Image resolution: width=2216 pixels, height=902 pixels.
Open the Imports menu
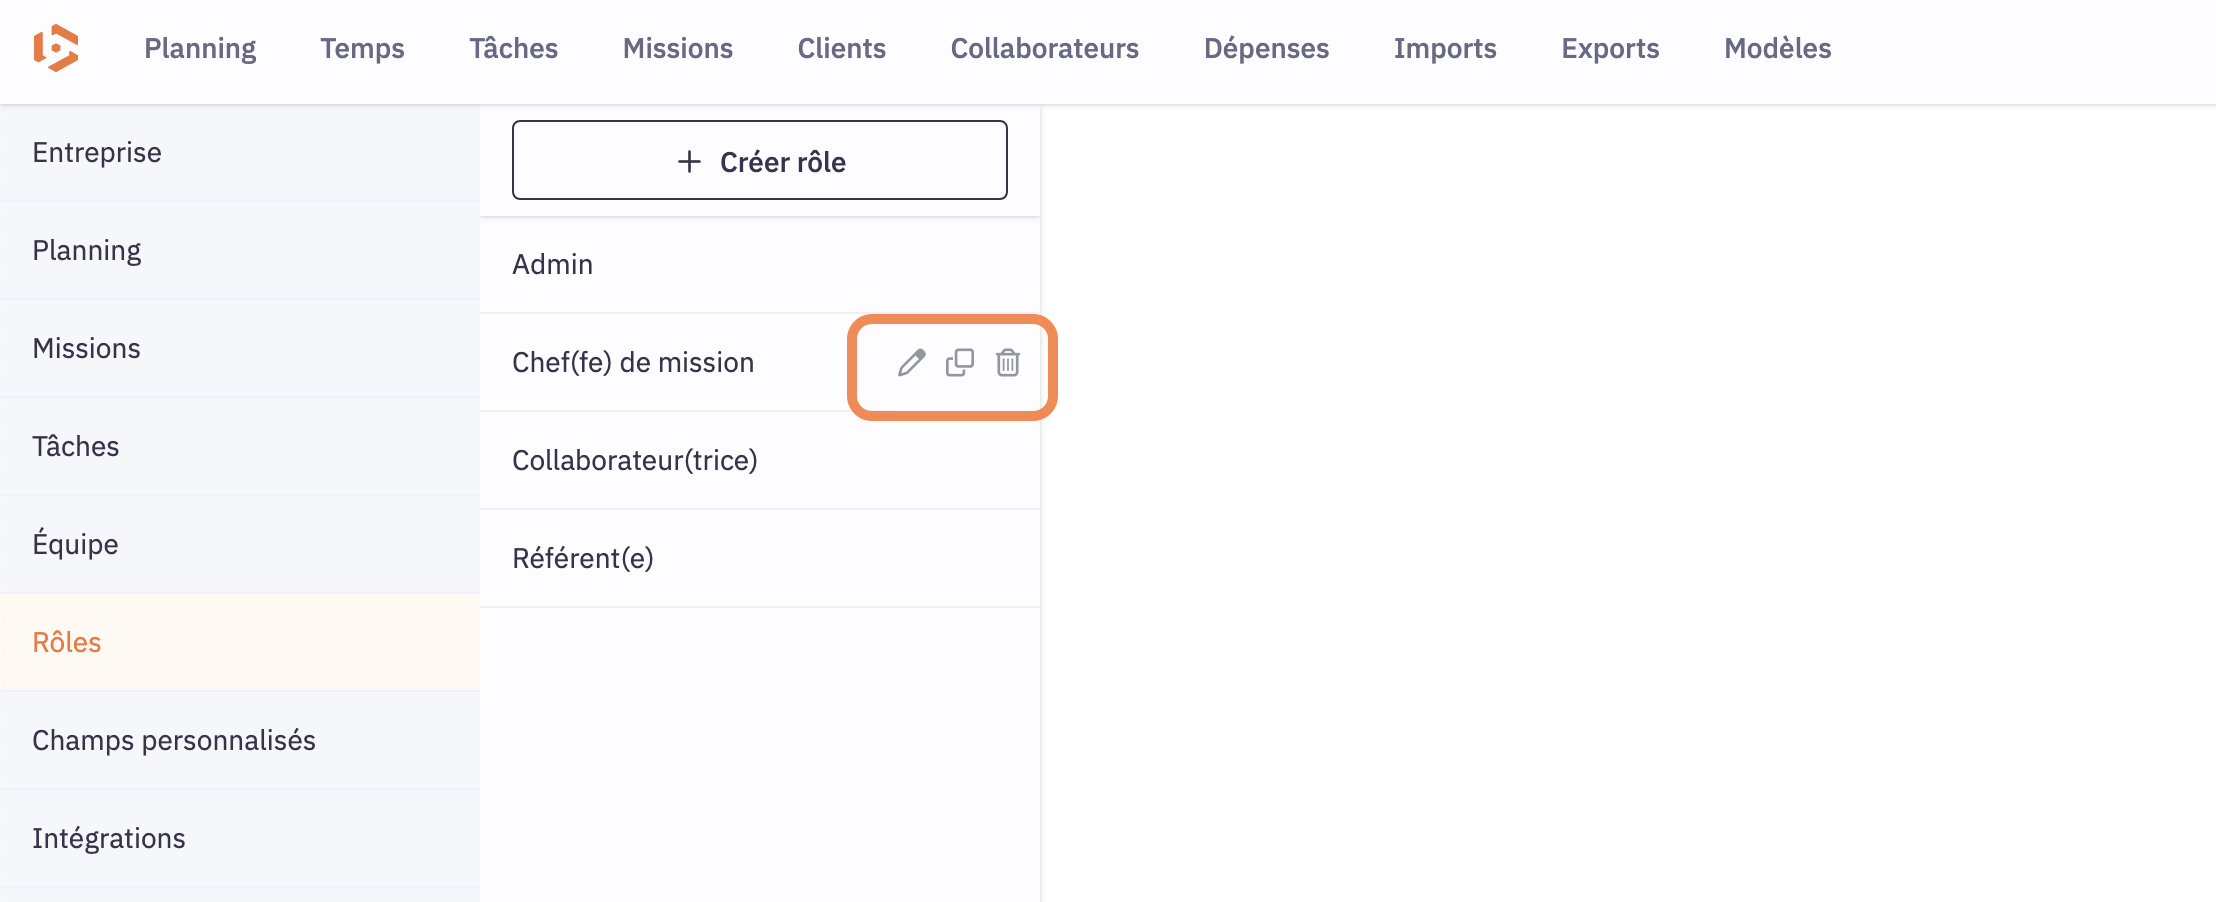pos(1444,49)
